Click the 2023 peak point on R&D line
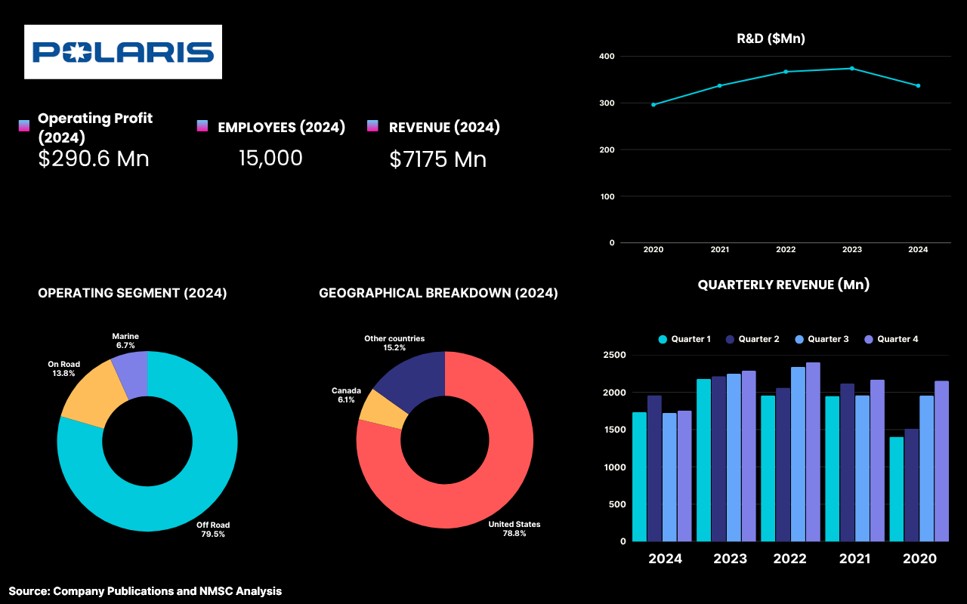The width and height of the screenshot is (967, 604). tap(852, 68)
